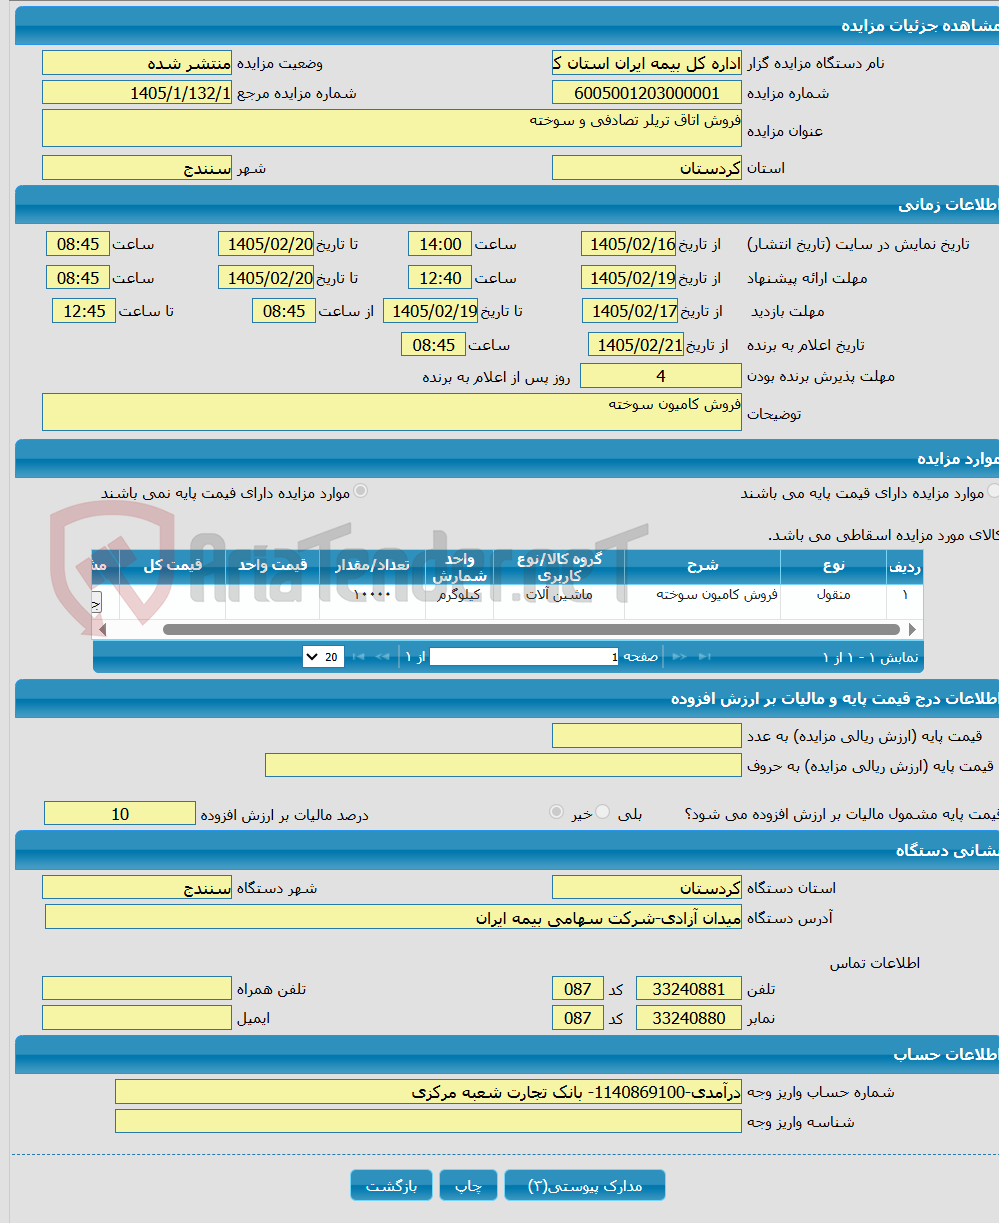Image resolution: width=999 pixels, height=1223 pixels.
Task: Click the email field ایمیل
Action: (137, 1018)
